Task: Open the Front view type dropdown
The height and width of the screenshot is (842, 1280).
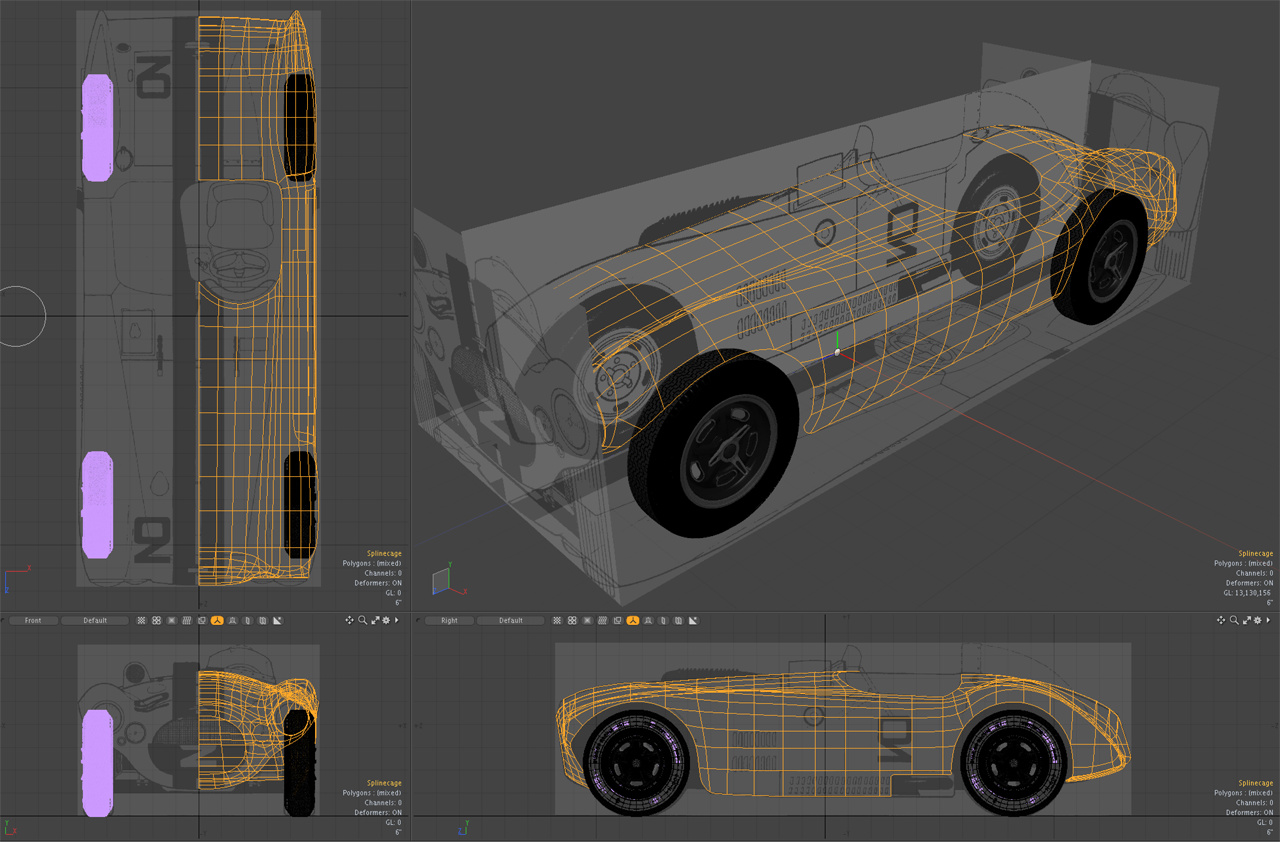Action: (33, 620)
